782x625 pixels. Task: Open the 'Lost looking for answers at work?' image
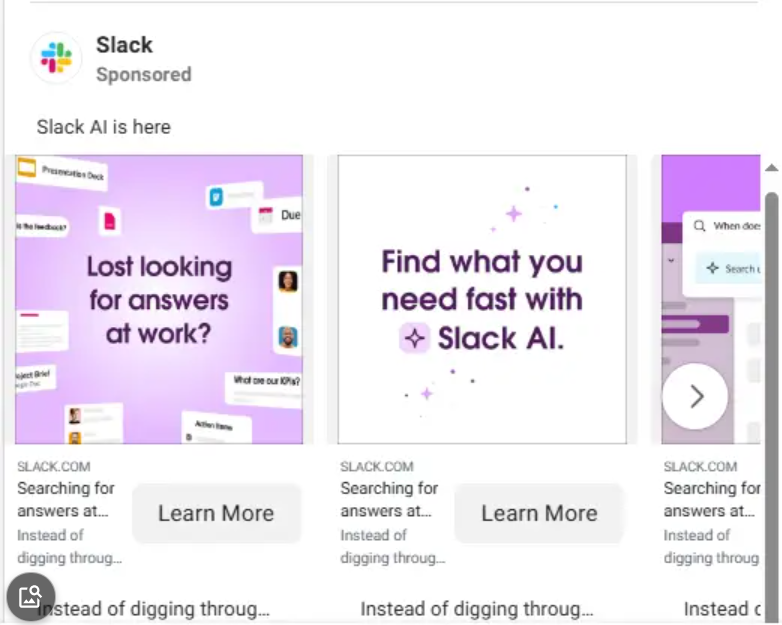tap(159, 299)
